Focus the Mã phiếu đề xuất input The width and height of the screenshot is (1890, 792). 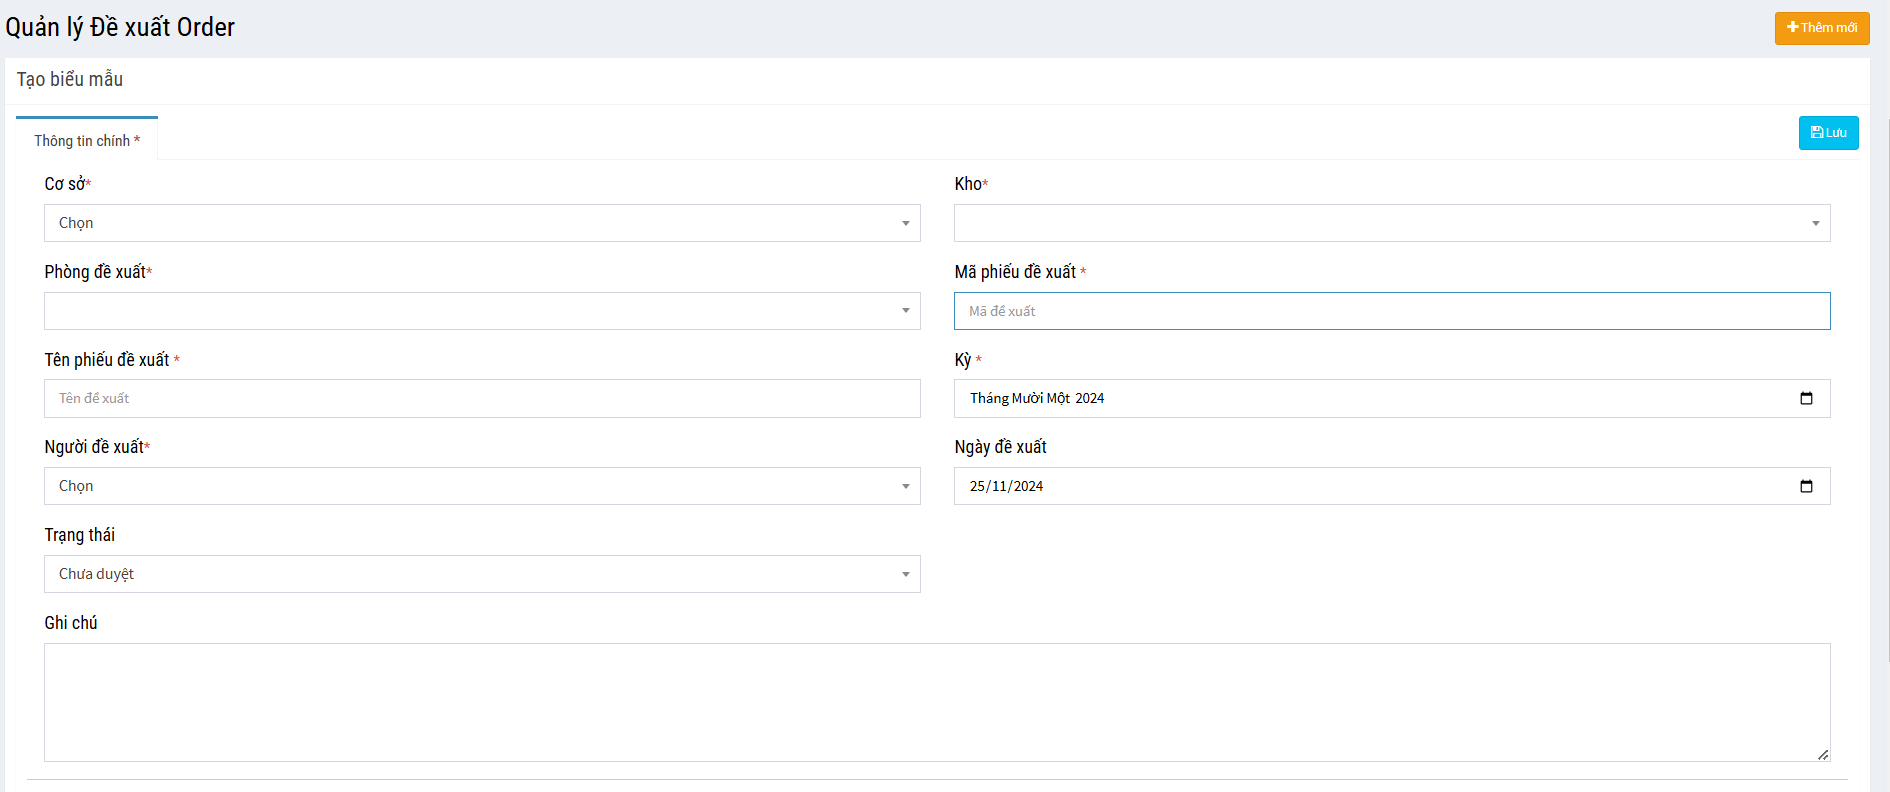1391,311
